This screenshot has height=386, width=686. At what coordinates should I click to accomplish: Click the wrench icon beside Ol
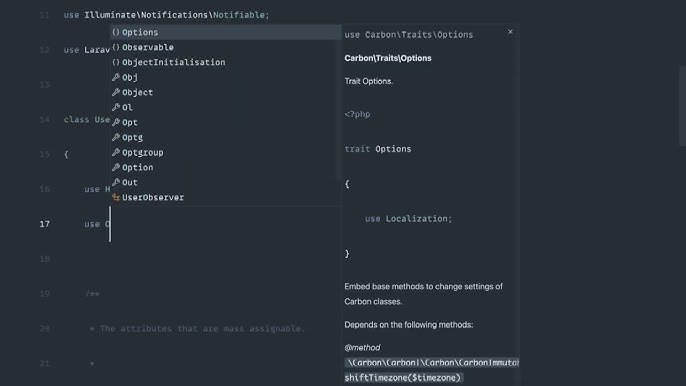pyautogui.click(x=116, y=107)
